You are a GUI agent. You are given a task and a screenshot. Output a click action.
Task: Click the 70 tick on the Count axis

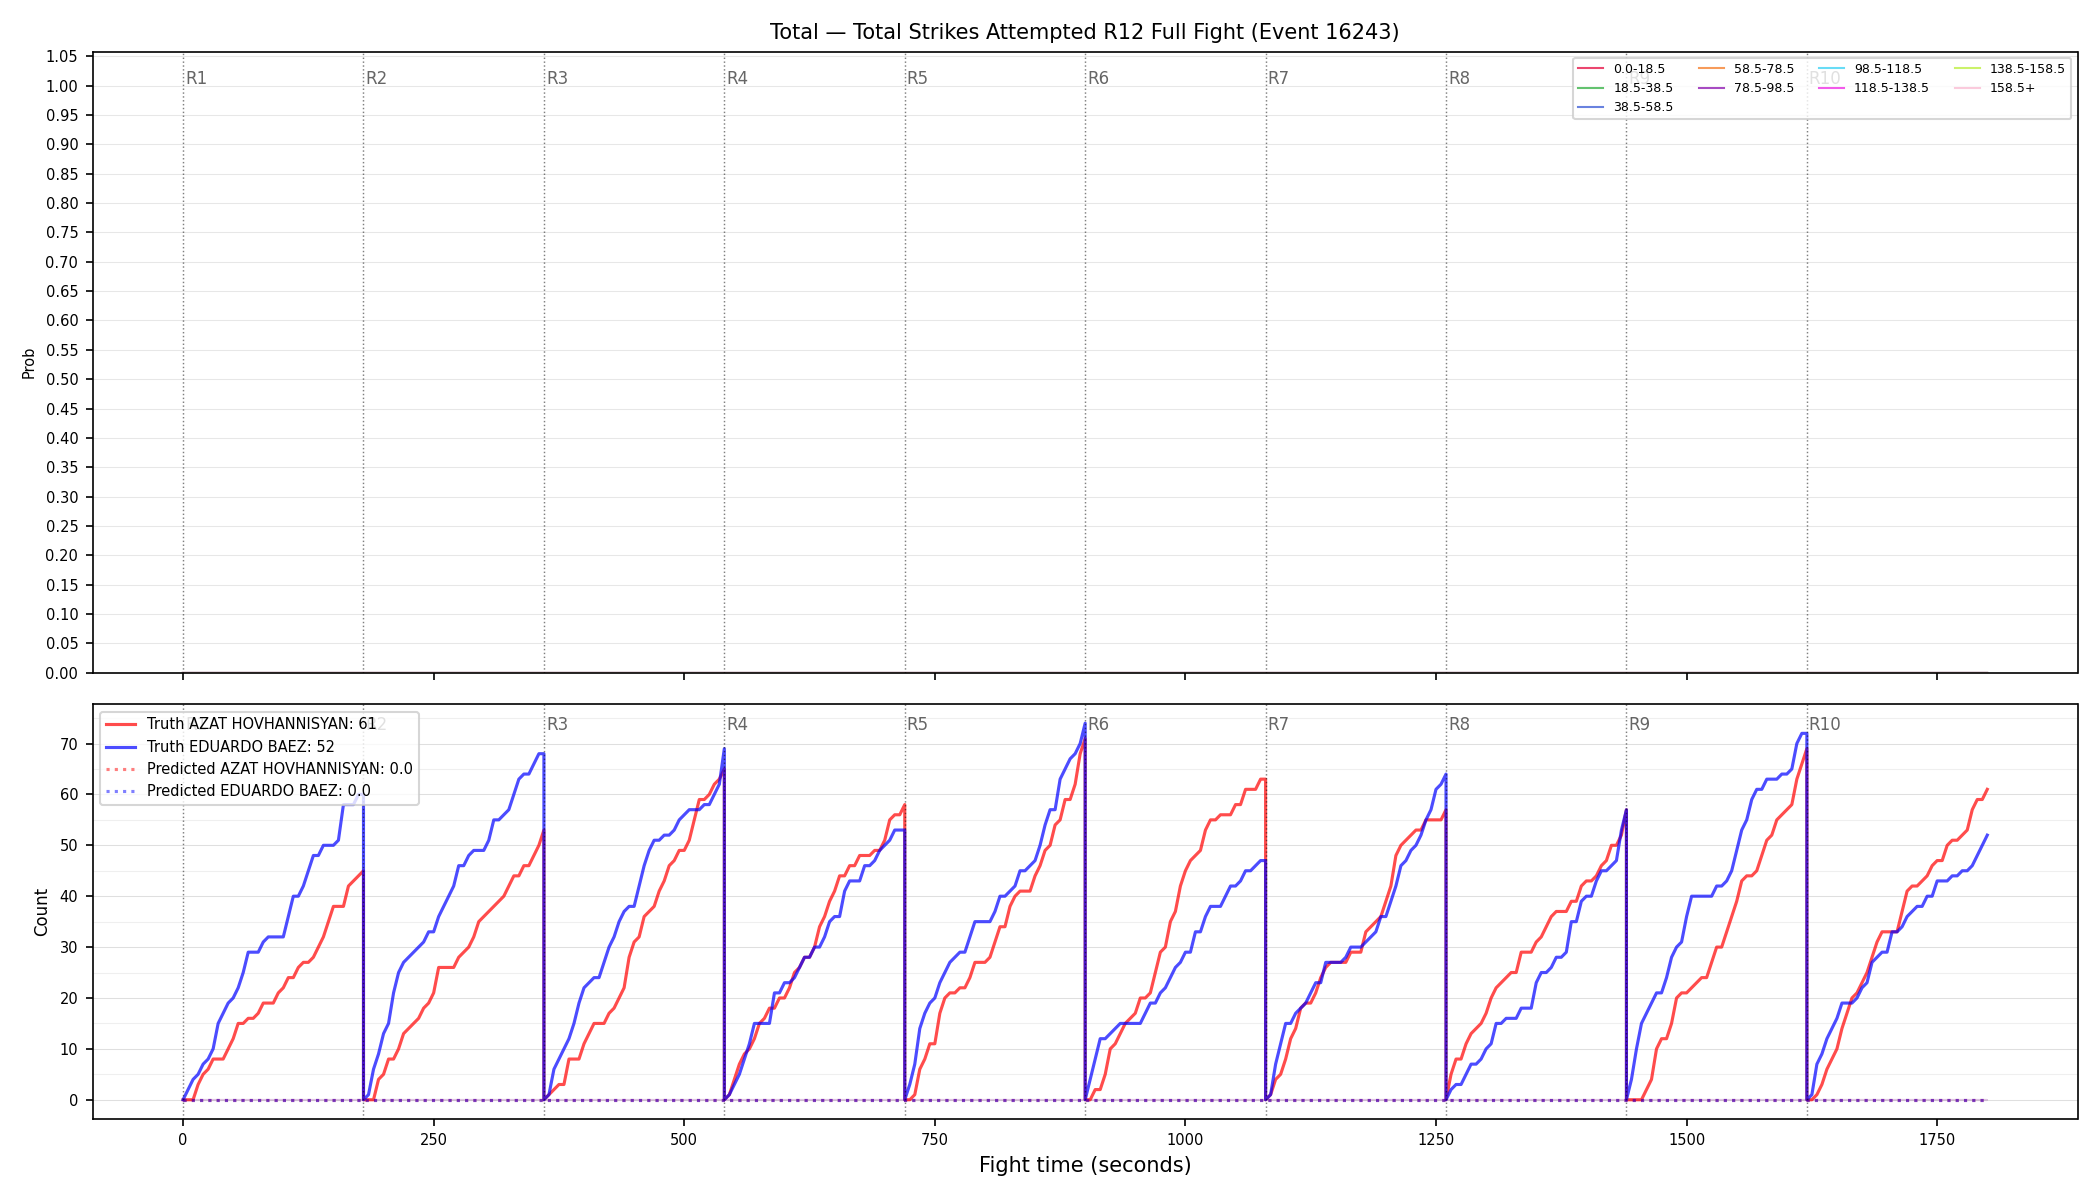point(69,744)
